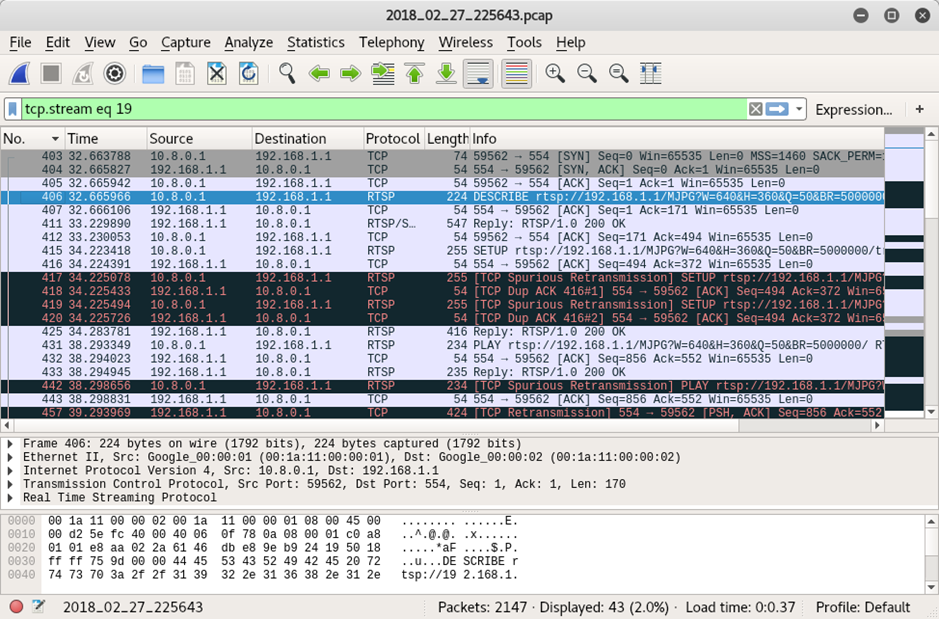Click the Expression... button
Screen dimensions: 939x619
853,109
